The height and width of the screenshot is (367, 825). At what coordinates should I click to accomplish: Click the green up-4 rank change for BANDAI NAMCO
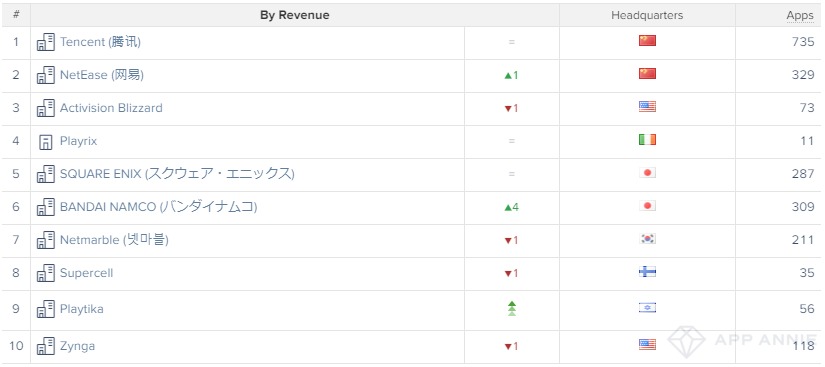coord(511,208)
